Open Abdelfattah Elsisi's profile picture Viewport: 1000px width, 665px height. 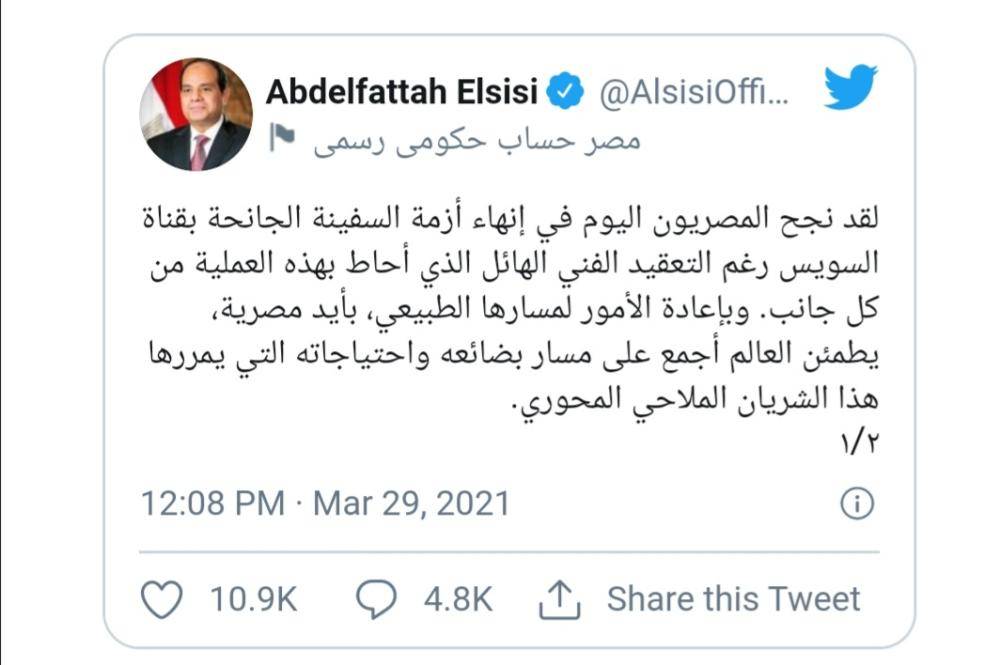pos(196,113)
